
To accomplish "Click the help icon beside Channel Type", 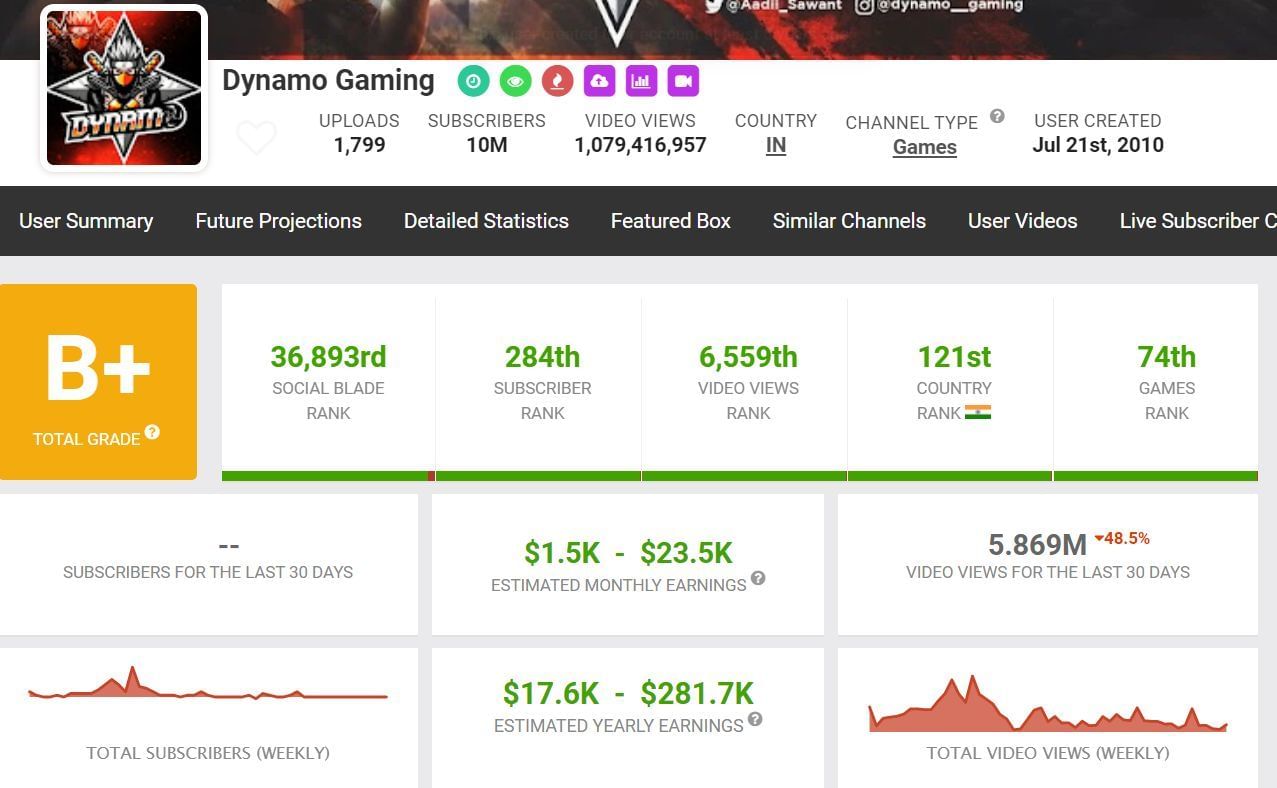I will [x=997, y=116].
